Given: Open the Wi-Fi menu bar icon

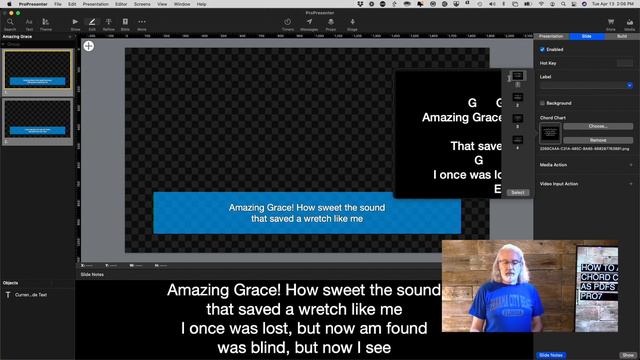Looking at the screenshot, I should point(542,4).
